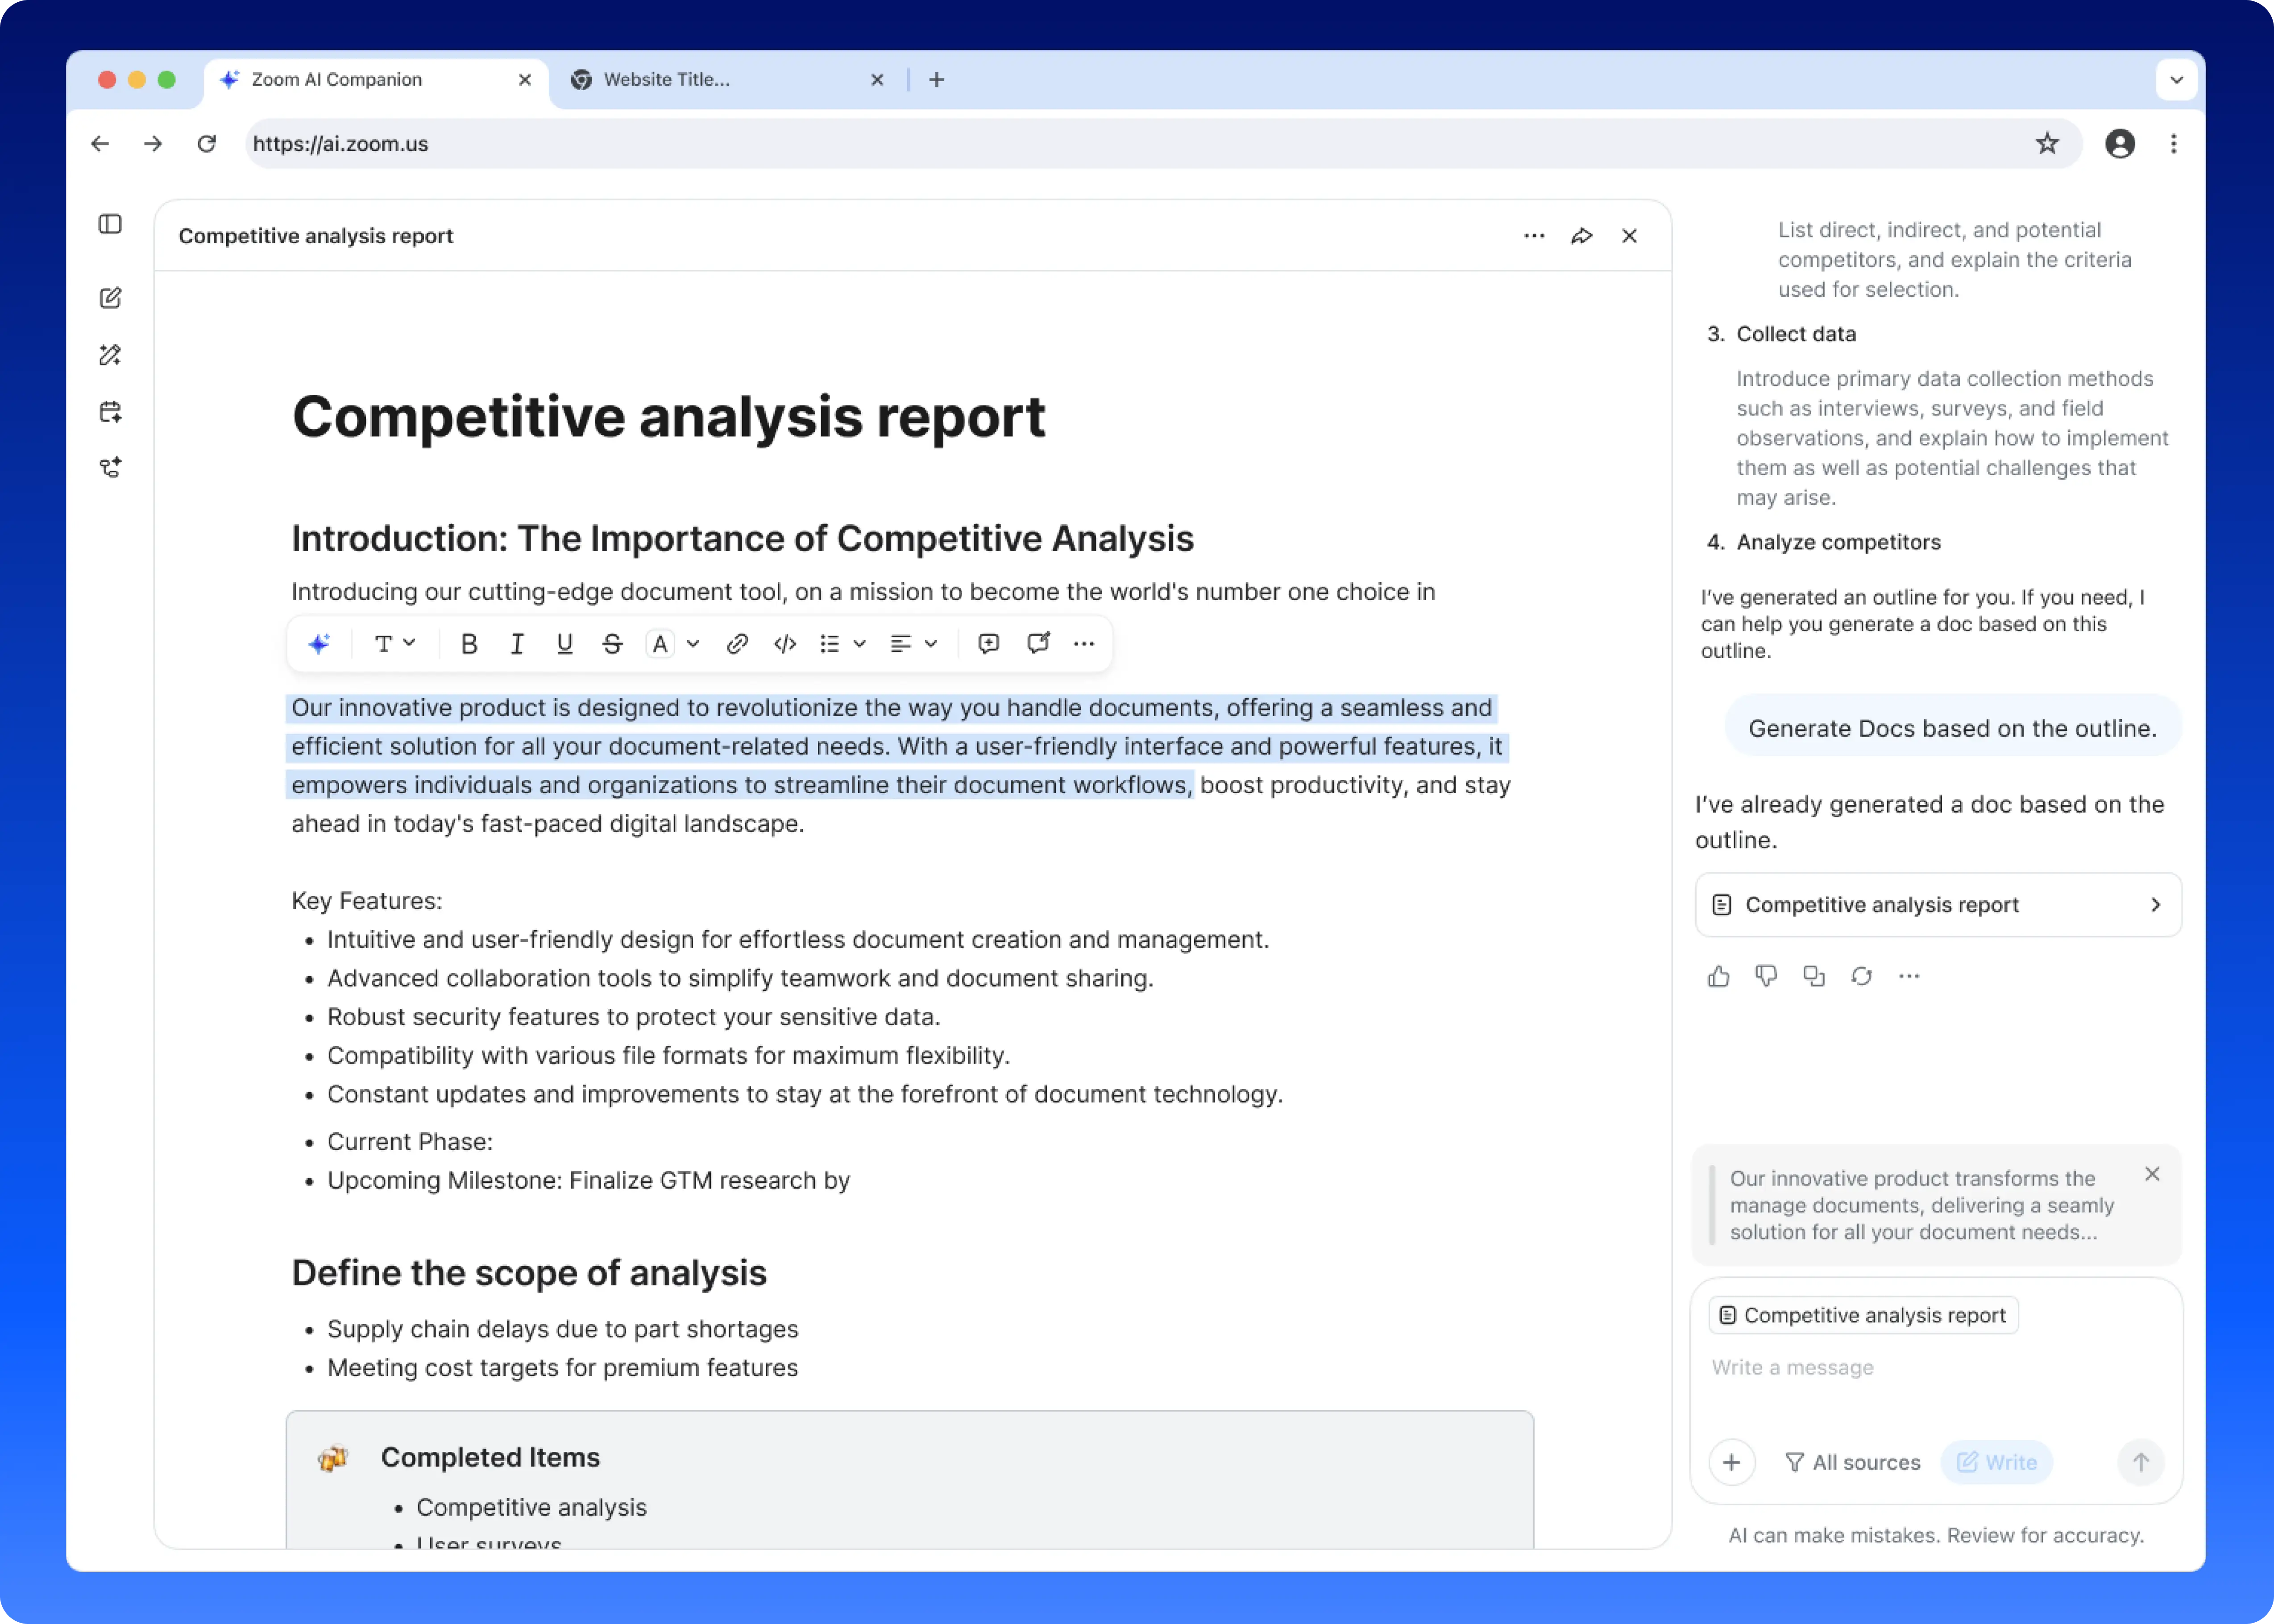Toggle the left sidebar panel icon

point(110,224)
